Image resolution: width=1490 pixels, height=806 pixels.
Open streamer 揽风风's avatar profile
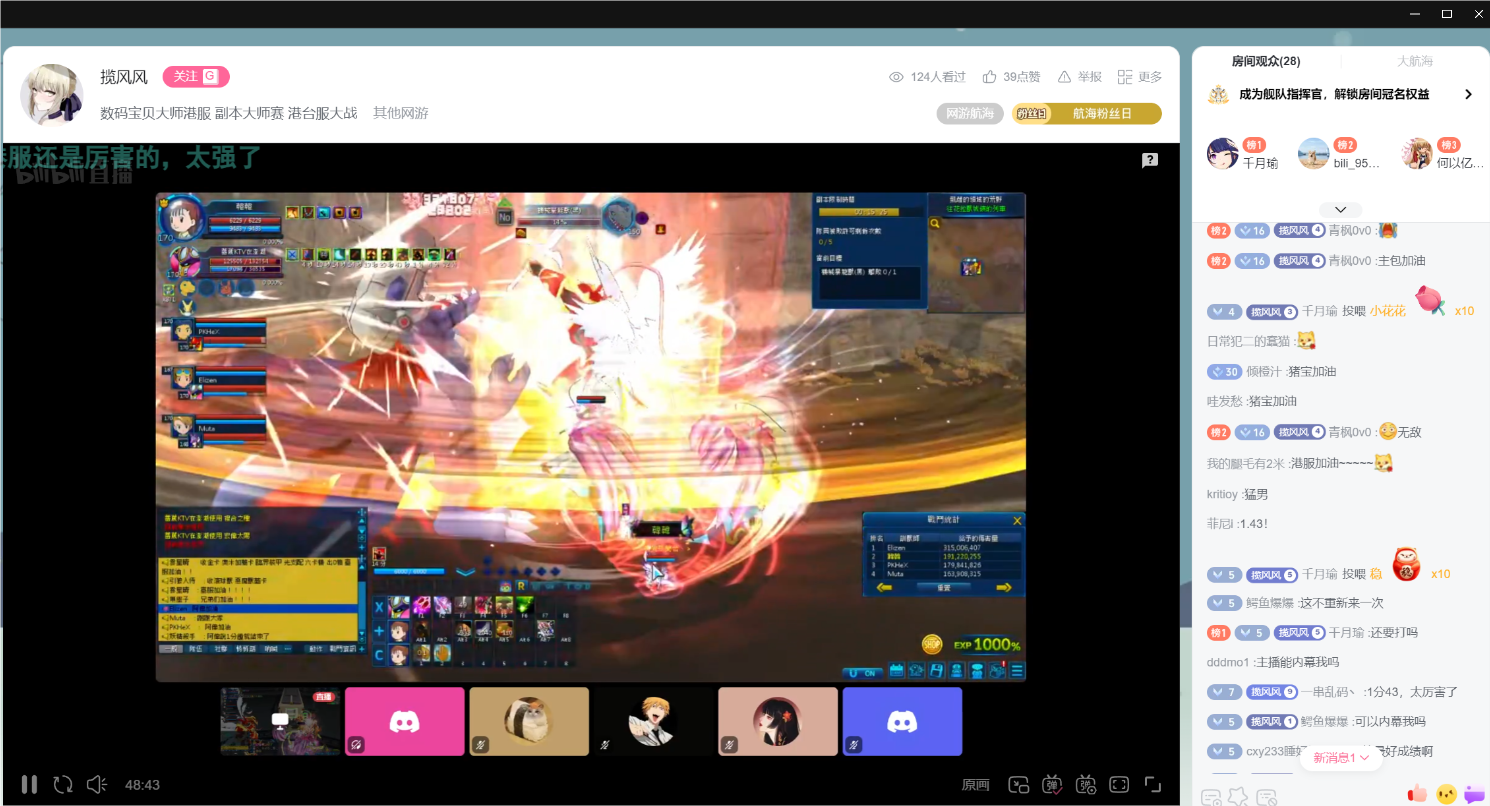coord(52,95)
